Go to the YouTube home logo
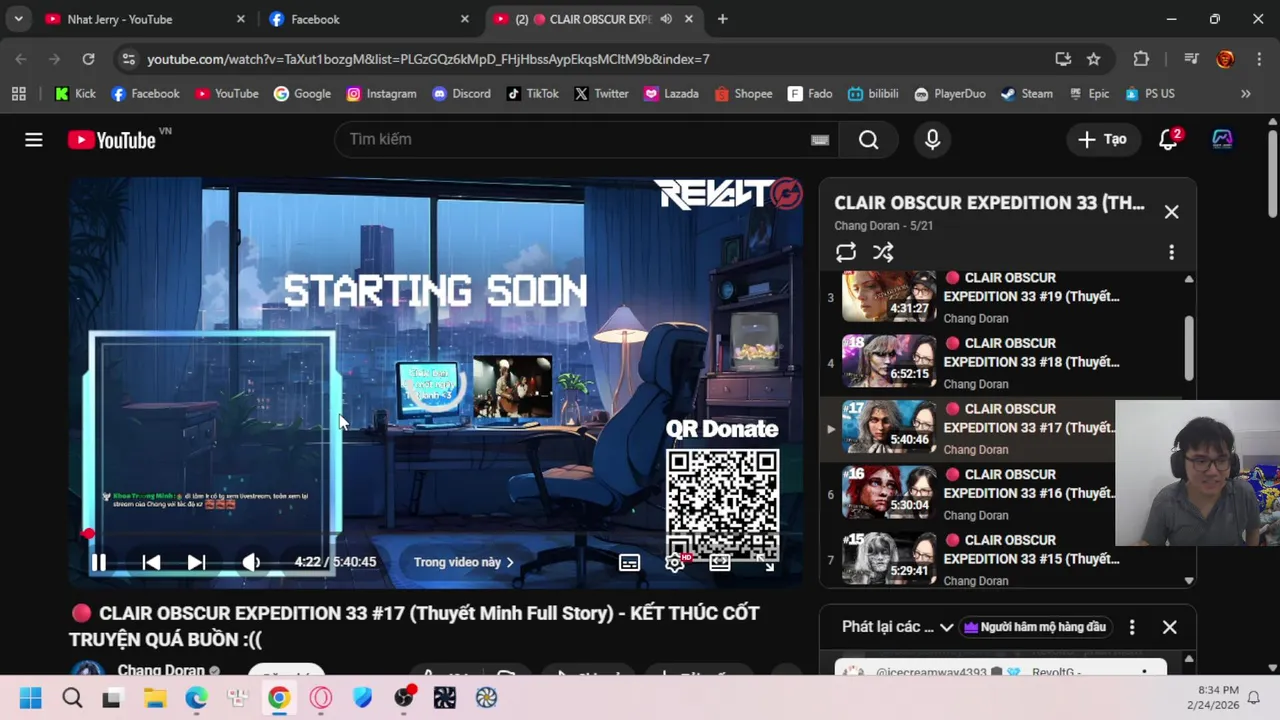The width and height of the screenshot is (1280, 720). click(x=112, y=140)
